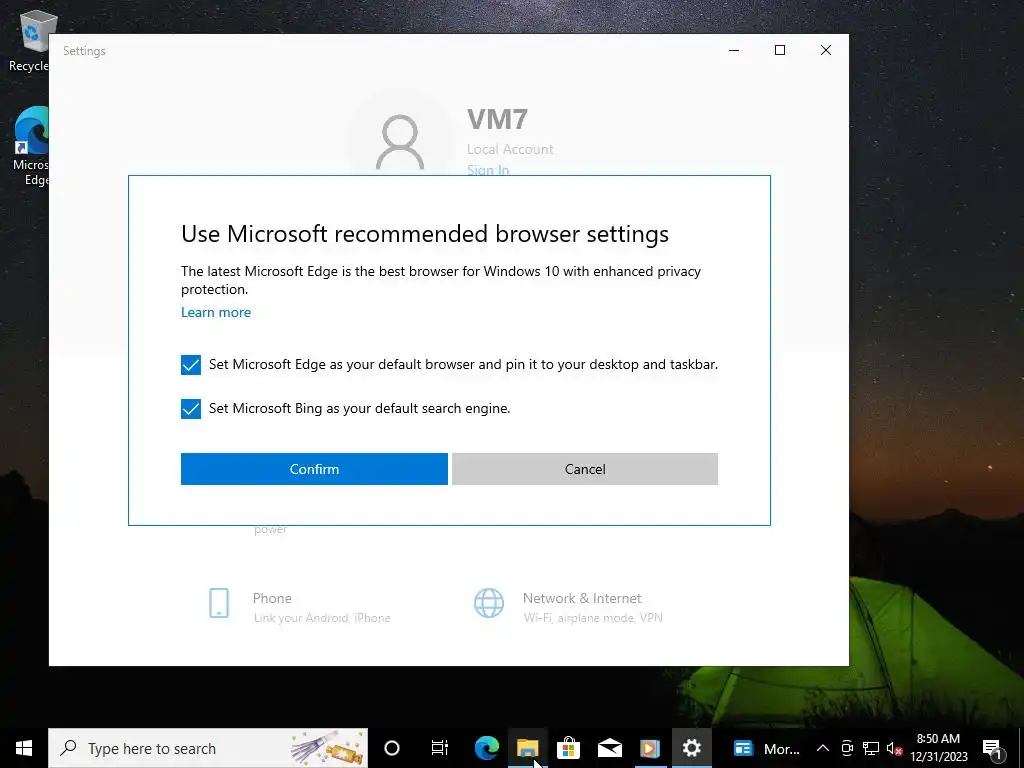The image size is (1024, 768).
Task: Open Task View from the taskbar
Action: click(x=440, y=748)
